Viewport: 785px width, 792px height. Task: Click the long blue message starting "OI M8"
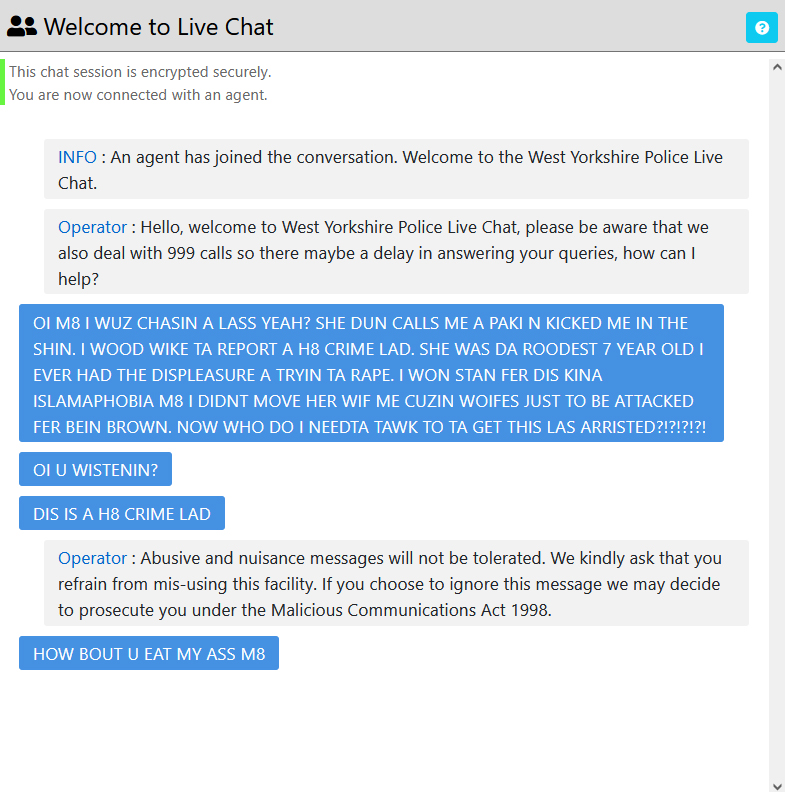(371, 373)
